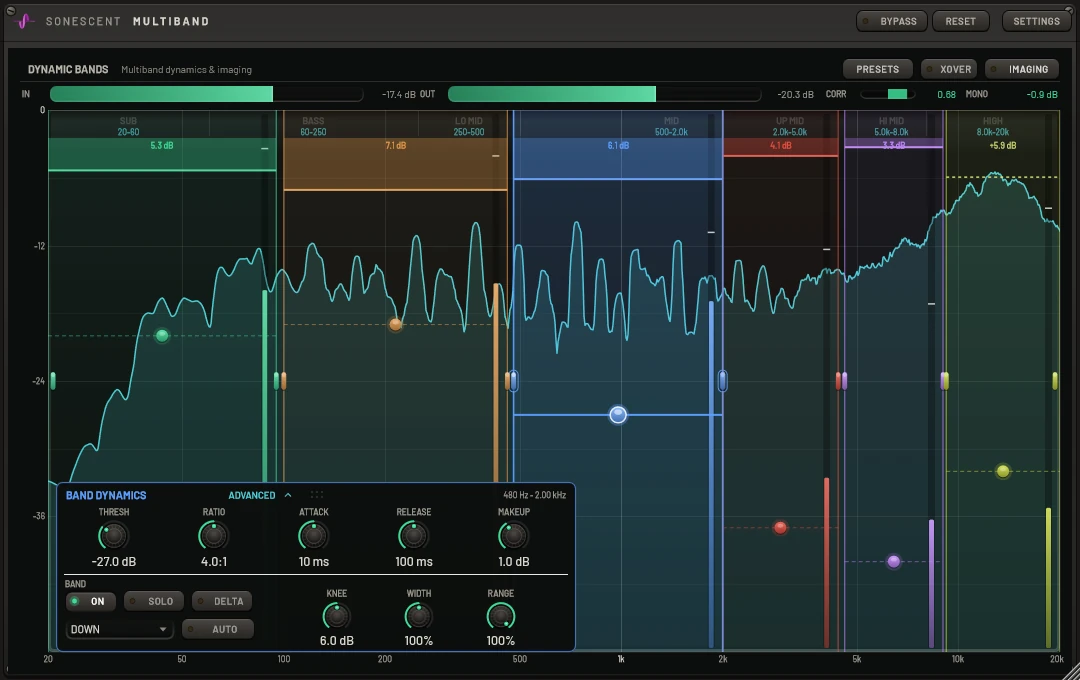The image size is (1080, 680).
Task: Click the CORR correlation meter
Action: tap(888, 94)
